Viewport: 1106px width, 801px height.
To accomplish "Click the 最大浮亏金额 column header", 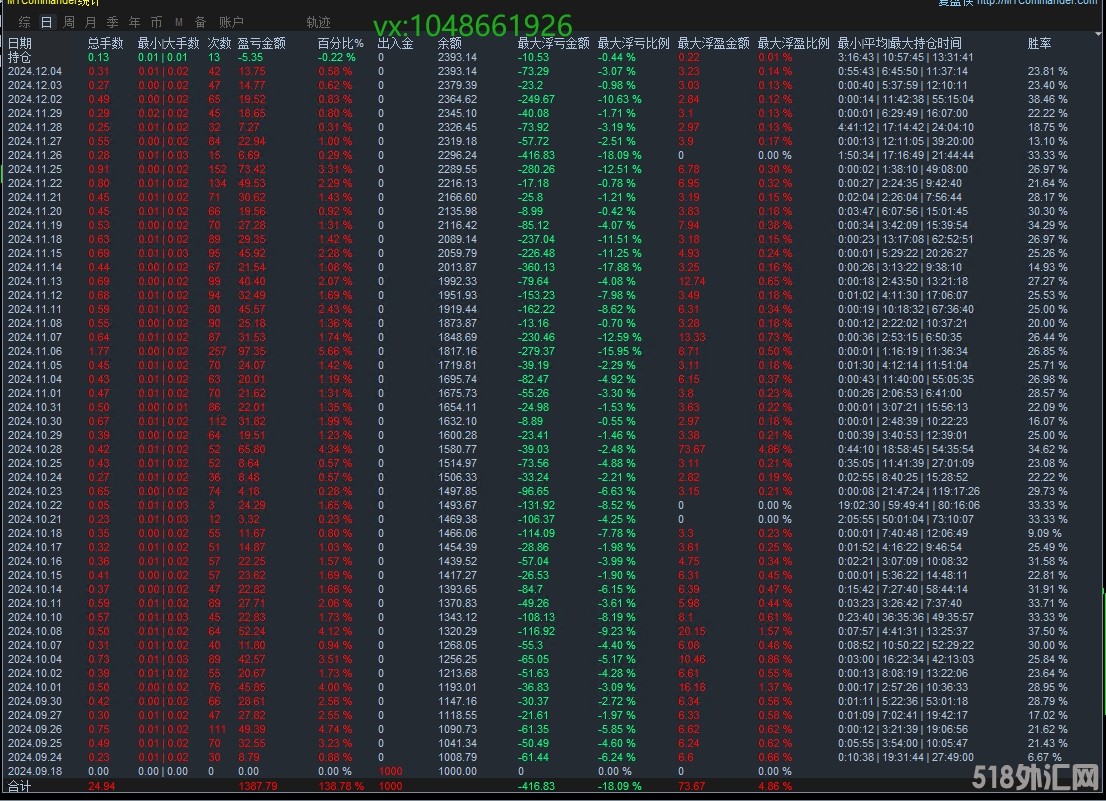I will 554,44.
